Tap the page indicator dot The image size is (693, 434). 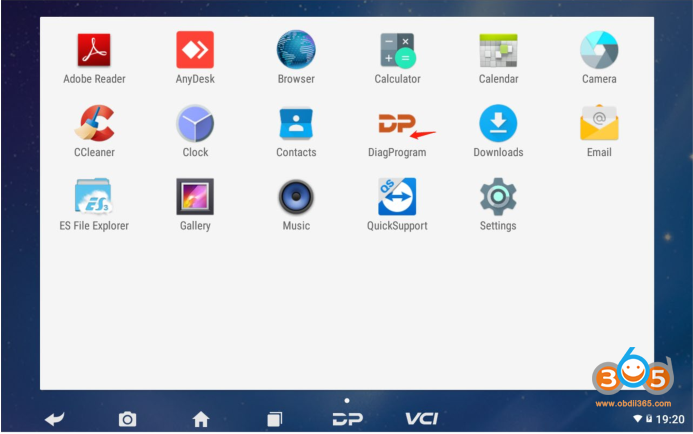[347, 400]
